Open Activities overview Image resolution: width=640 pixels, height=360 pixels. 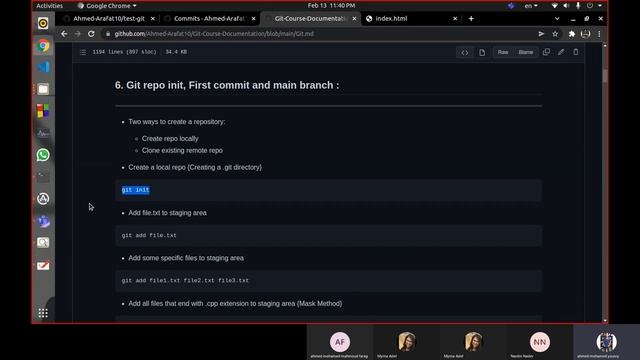pos(49,6)
